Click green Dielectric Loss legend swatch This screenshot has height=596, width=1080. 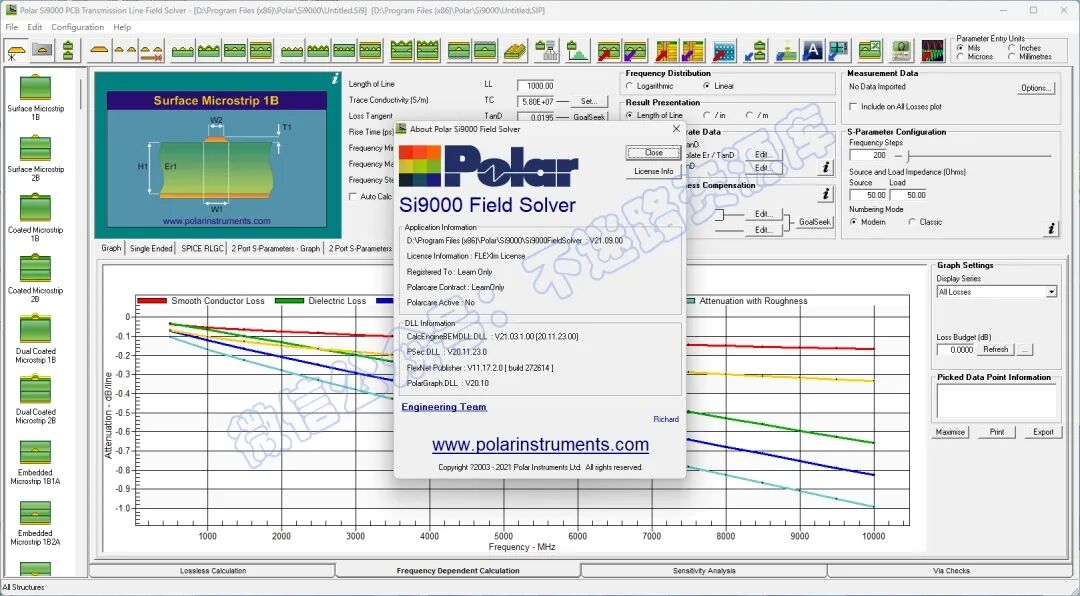[289, 301]
